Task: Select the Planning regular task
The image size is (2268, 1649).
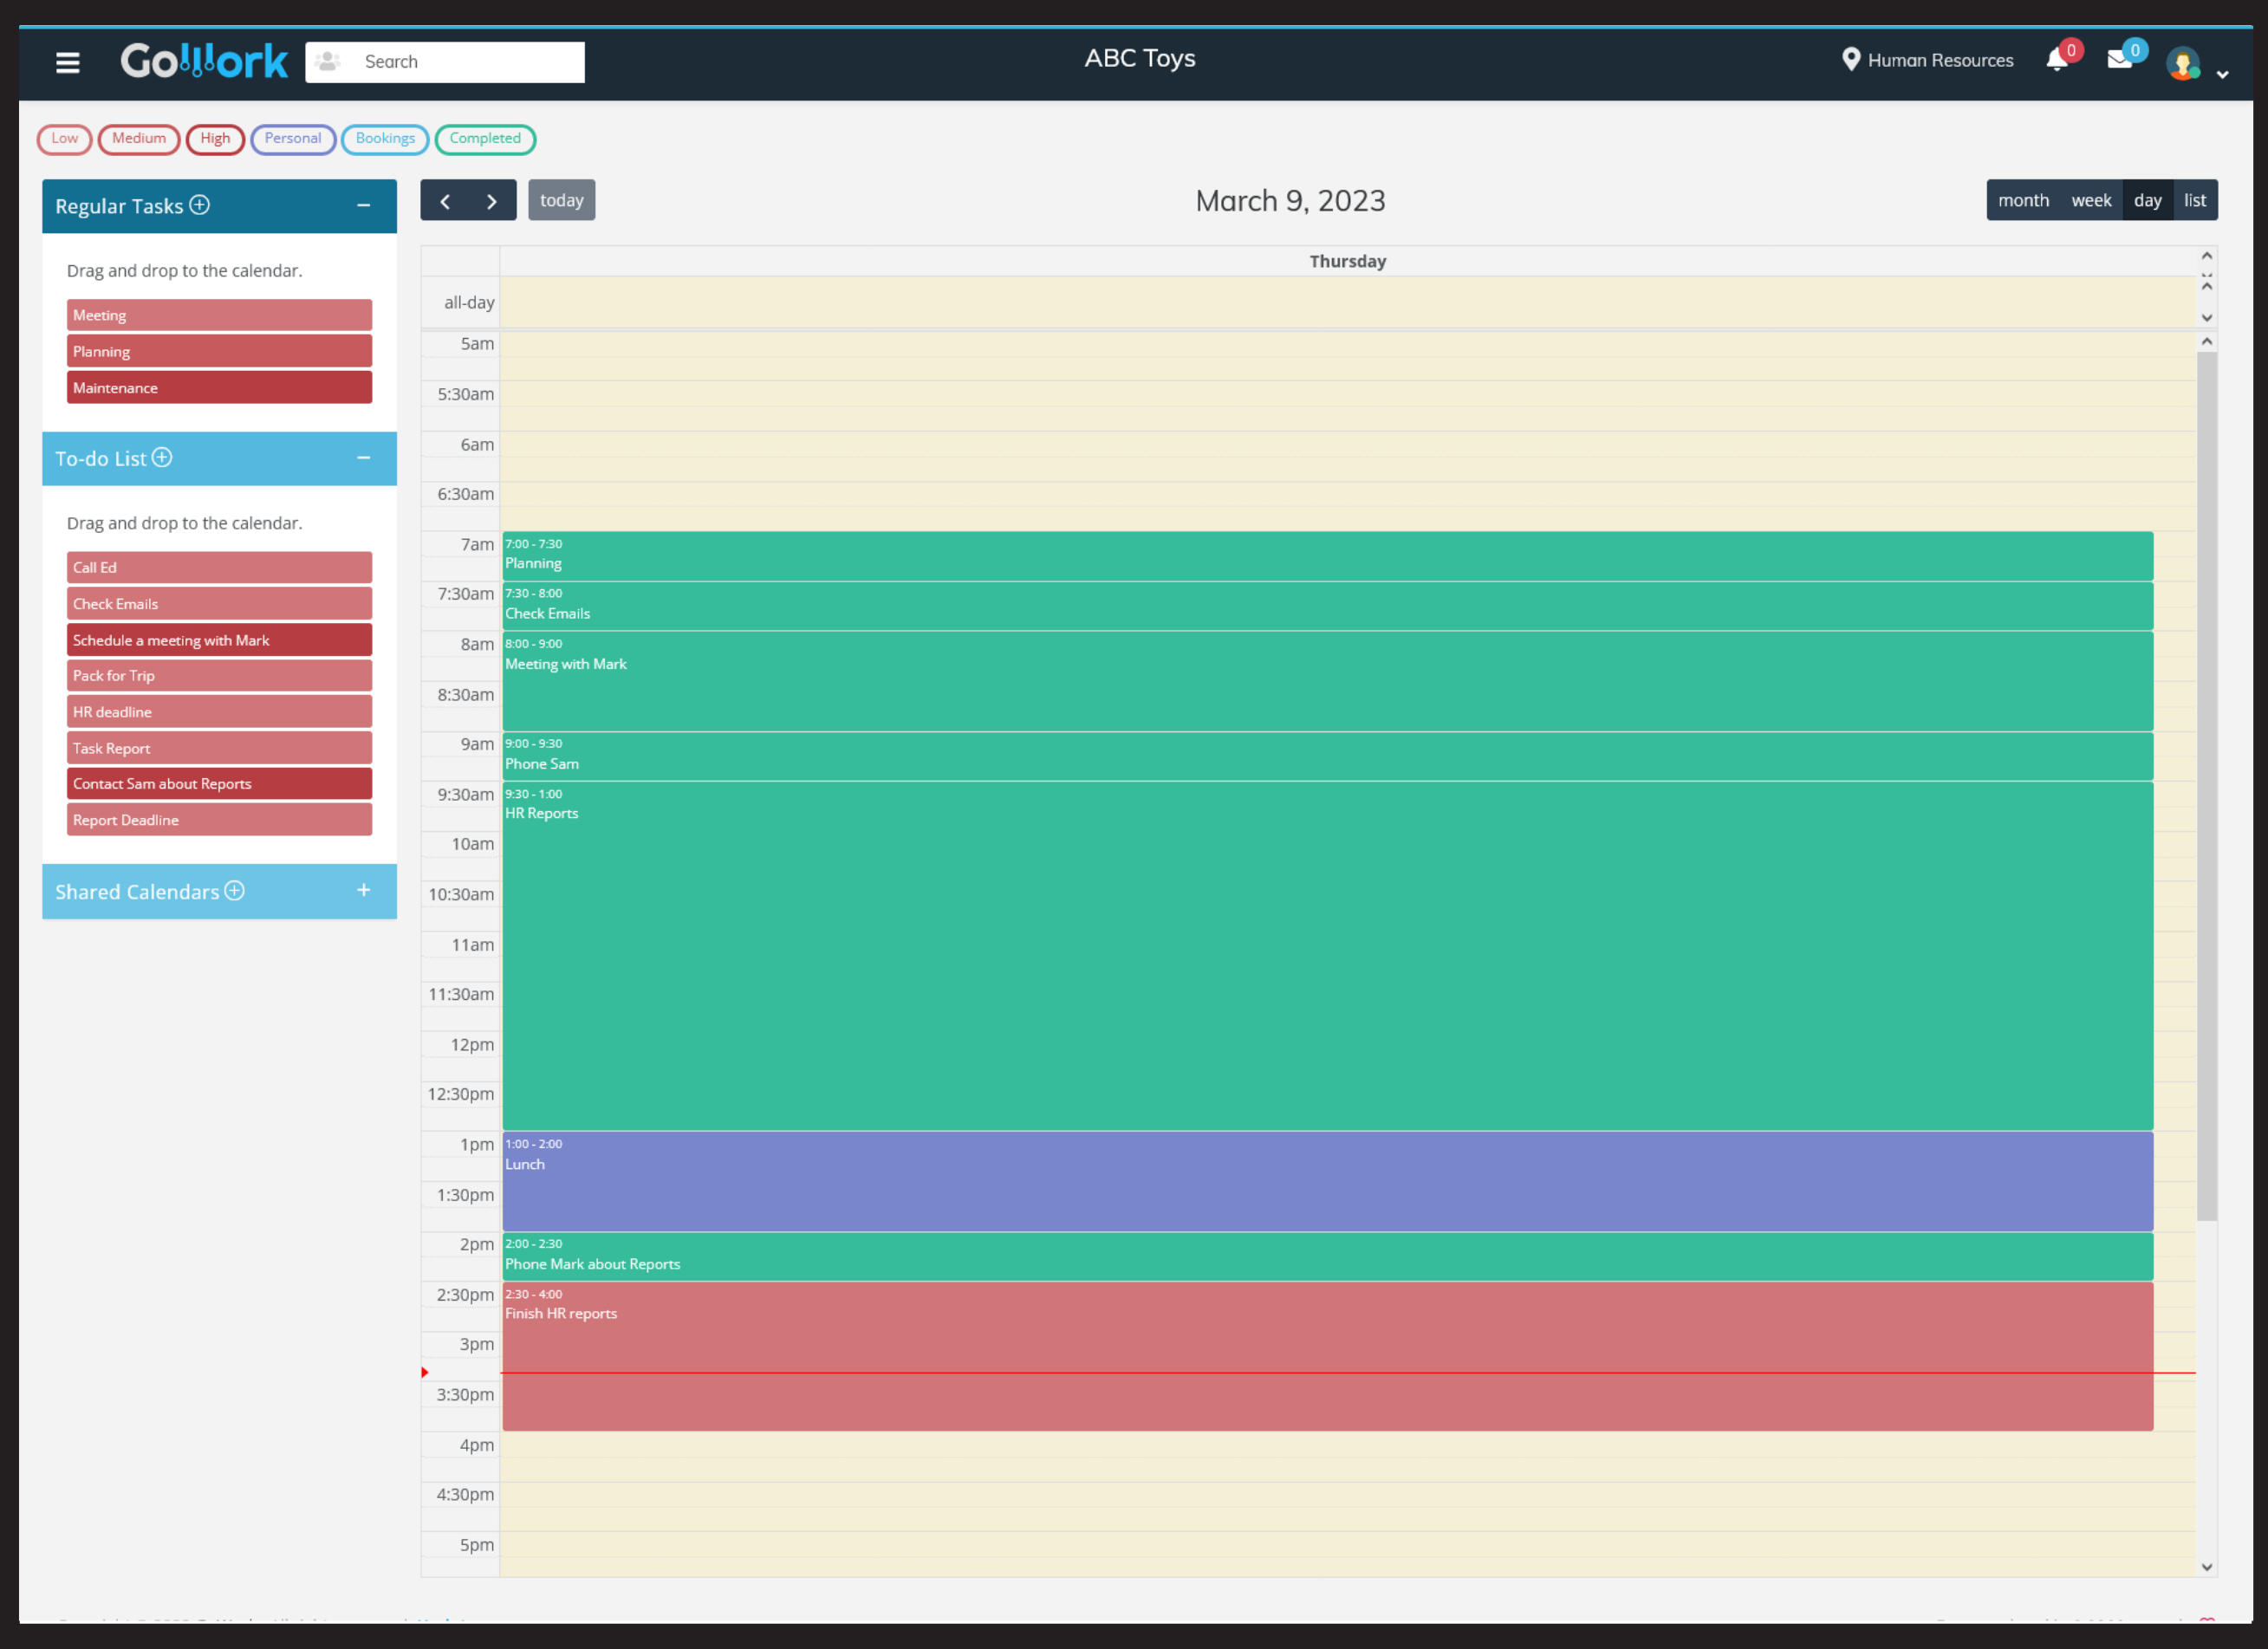Action: click(219, 351)
